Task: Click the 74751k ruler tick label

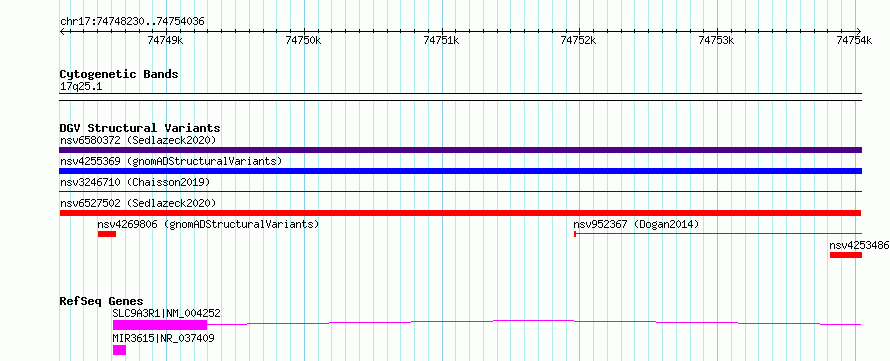Action: pyautogui.click(x=442, y=40)
